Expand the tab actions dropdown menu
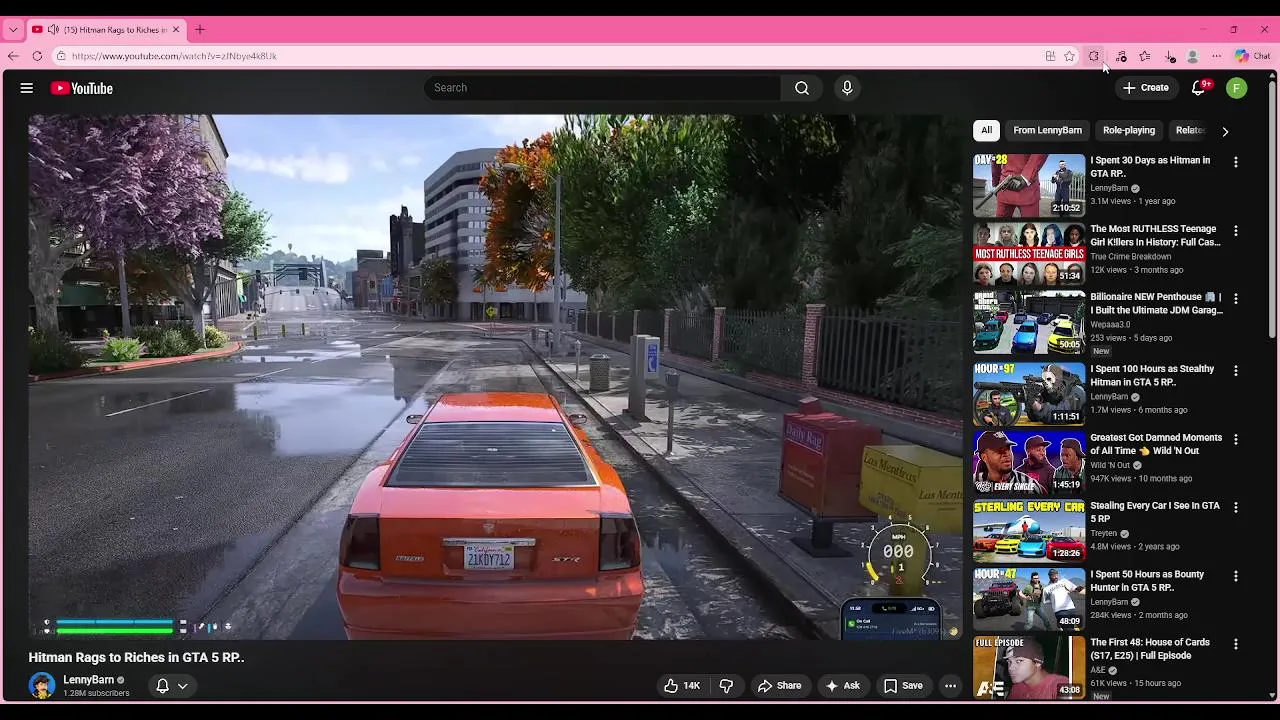The width and height of the screenshot is (1280, 720). click(13, 30)
